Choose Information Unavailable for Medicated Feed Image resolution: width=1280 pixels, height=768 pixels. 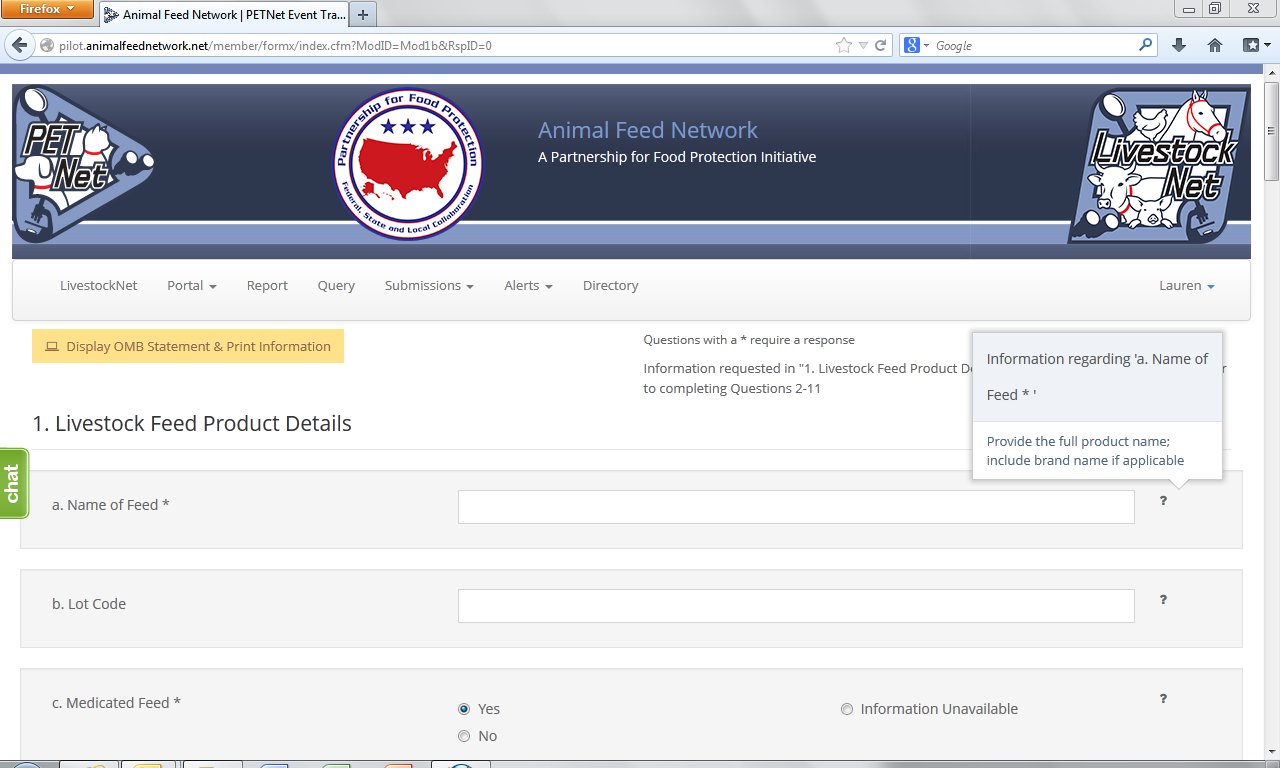(847, 709)
